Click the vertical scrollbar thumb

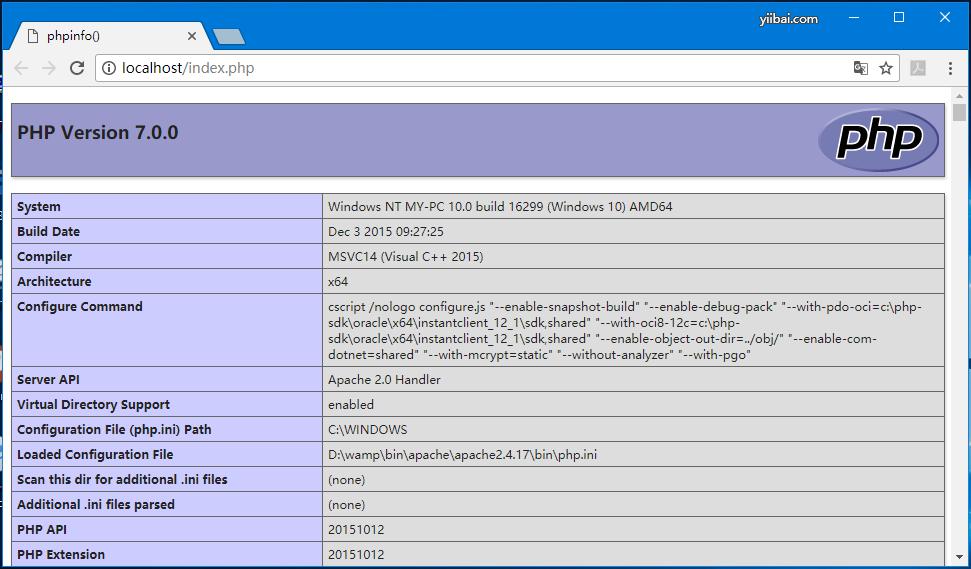(960, 113)
